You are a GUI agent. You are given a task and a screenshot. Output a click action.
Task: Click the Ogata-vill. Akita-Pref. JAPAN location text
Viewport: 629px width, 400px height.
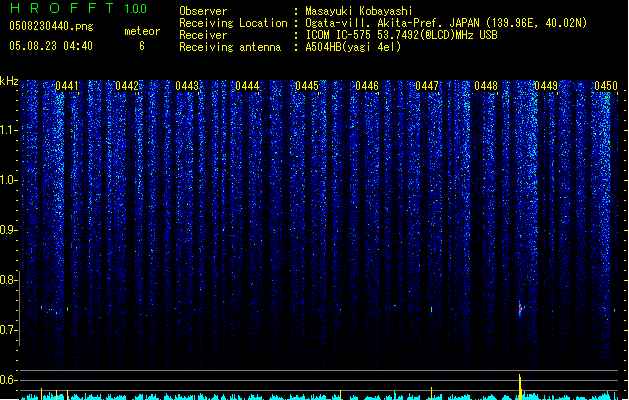tap(446, 23)
